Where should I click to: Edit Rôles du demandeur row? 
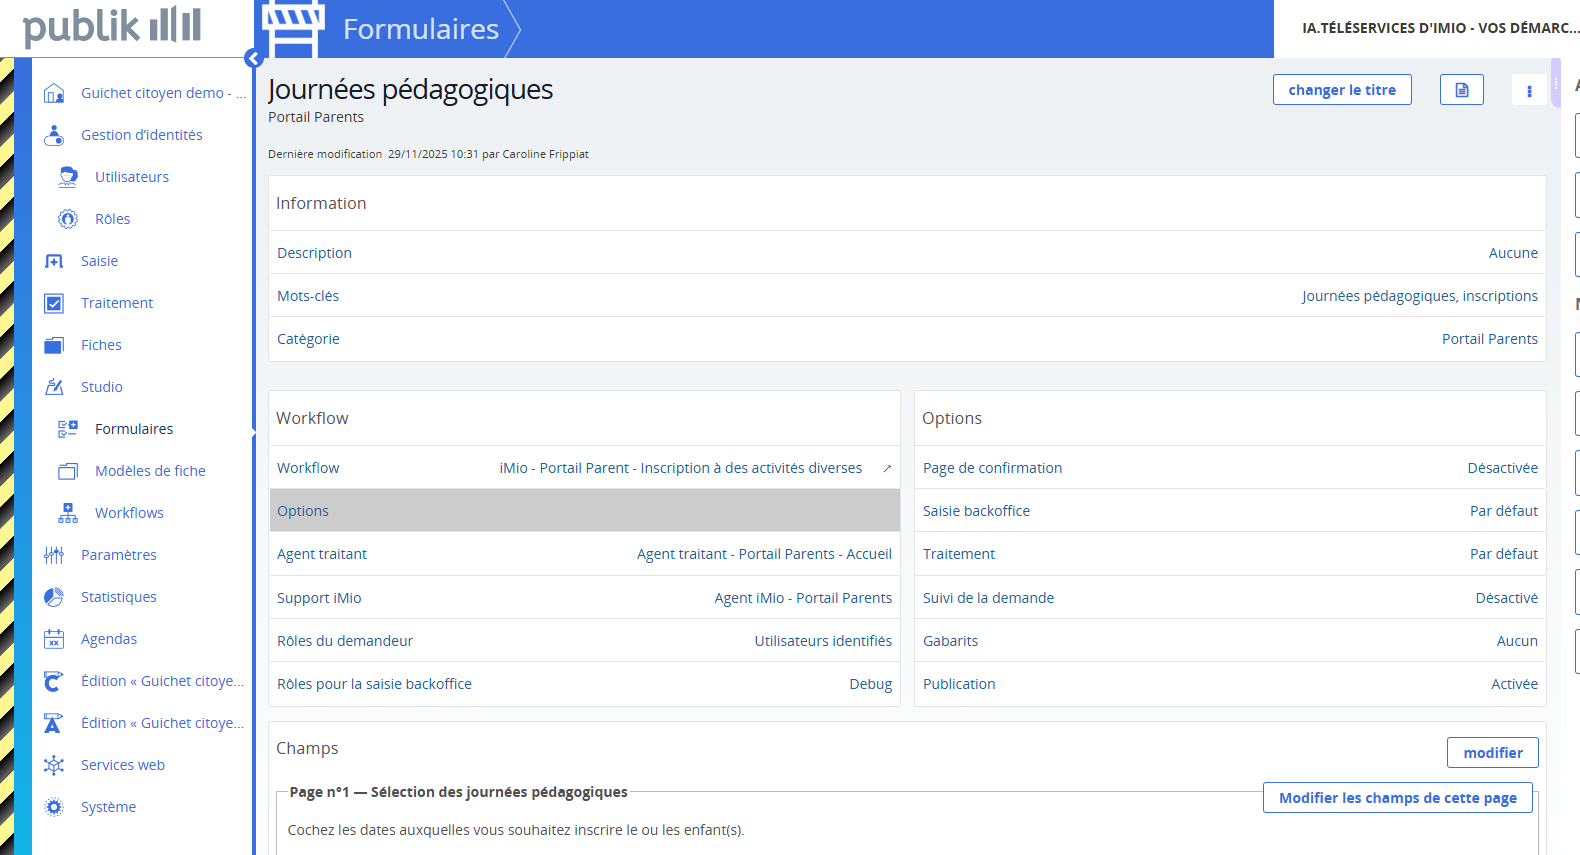pyautogui.click(x=584, y=641)
